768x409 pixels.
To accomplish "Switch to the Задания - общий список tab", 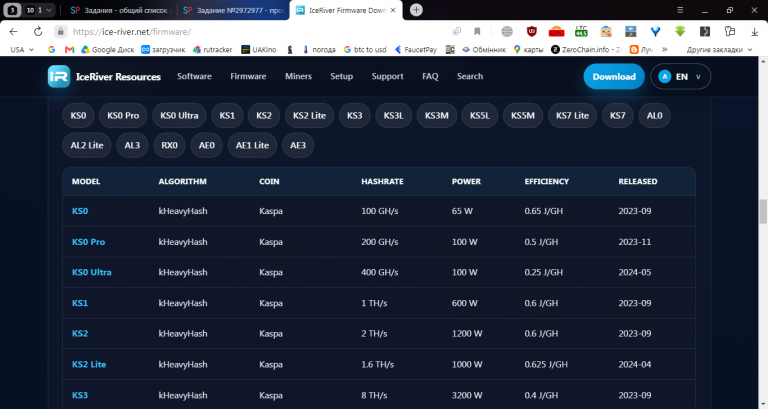I will coord(119,10).
